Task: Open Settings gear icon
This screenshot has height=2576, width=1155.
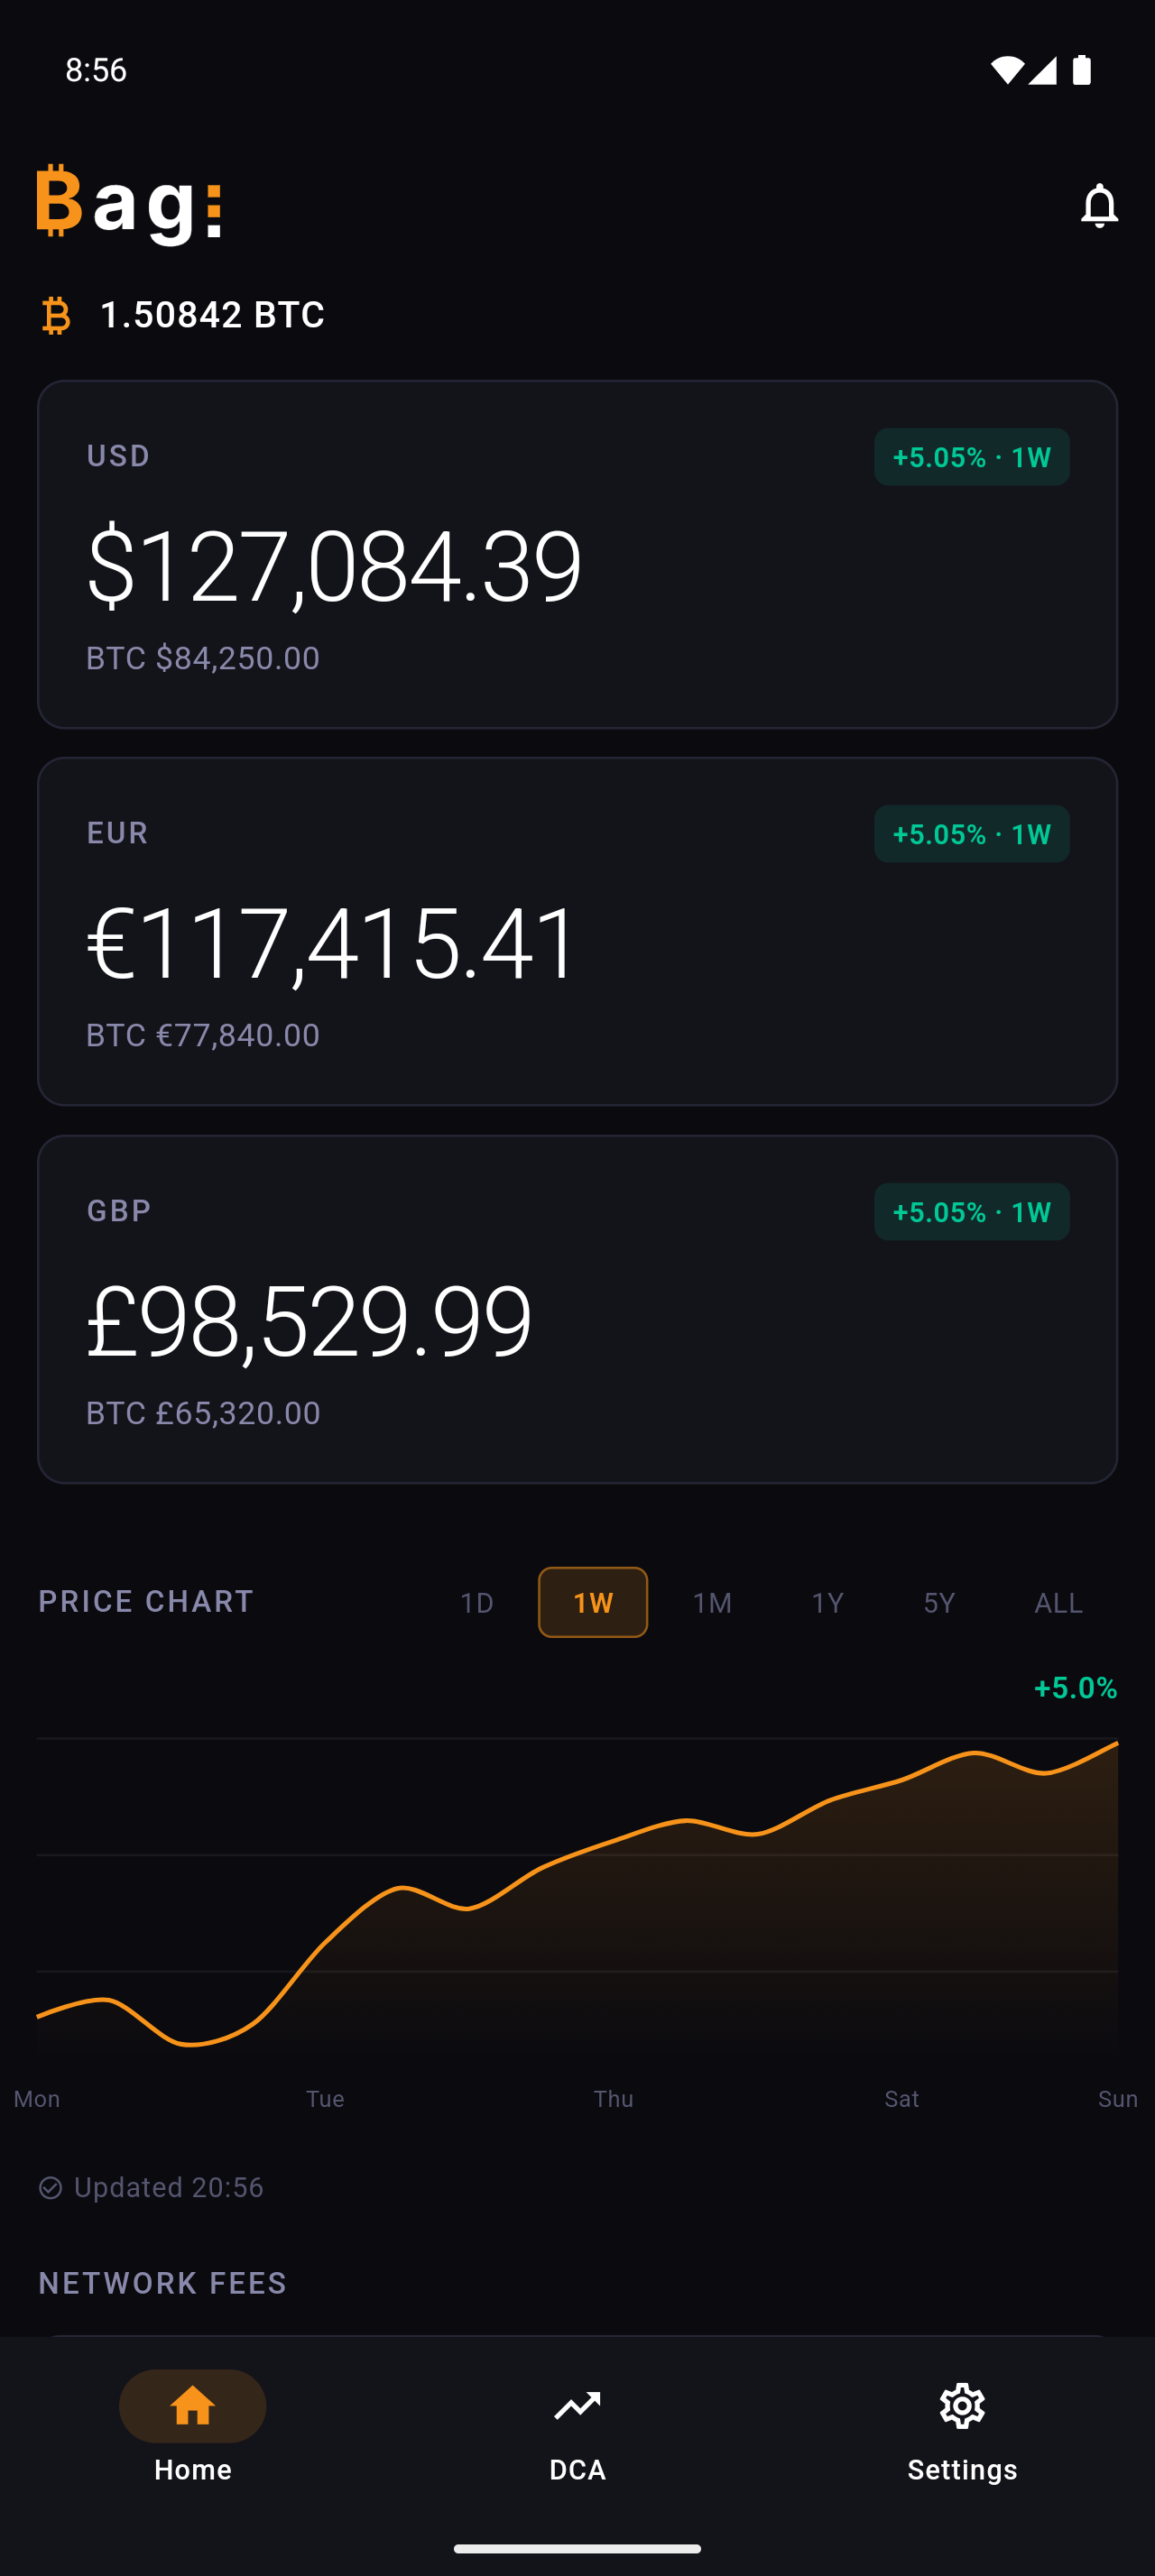Action: (962, 2406)
